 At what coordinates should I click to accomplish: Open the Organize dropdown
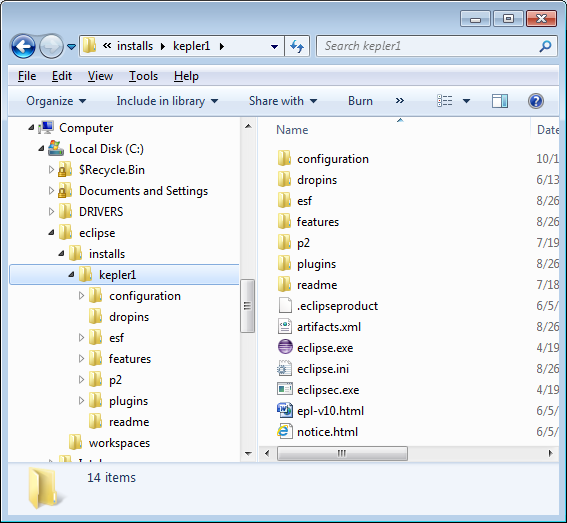(x=56, y=101)
